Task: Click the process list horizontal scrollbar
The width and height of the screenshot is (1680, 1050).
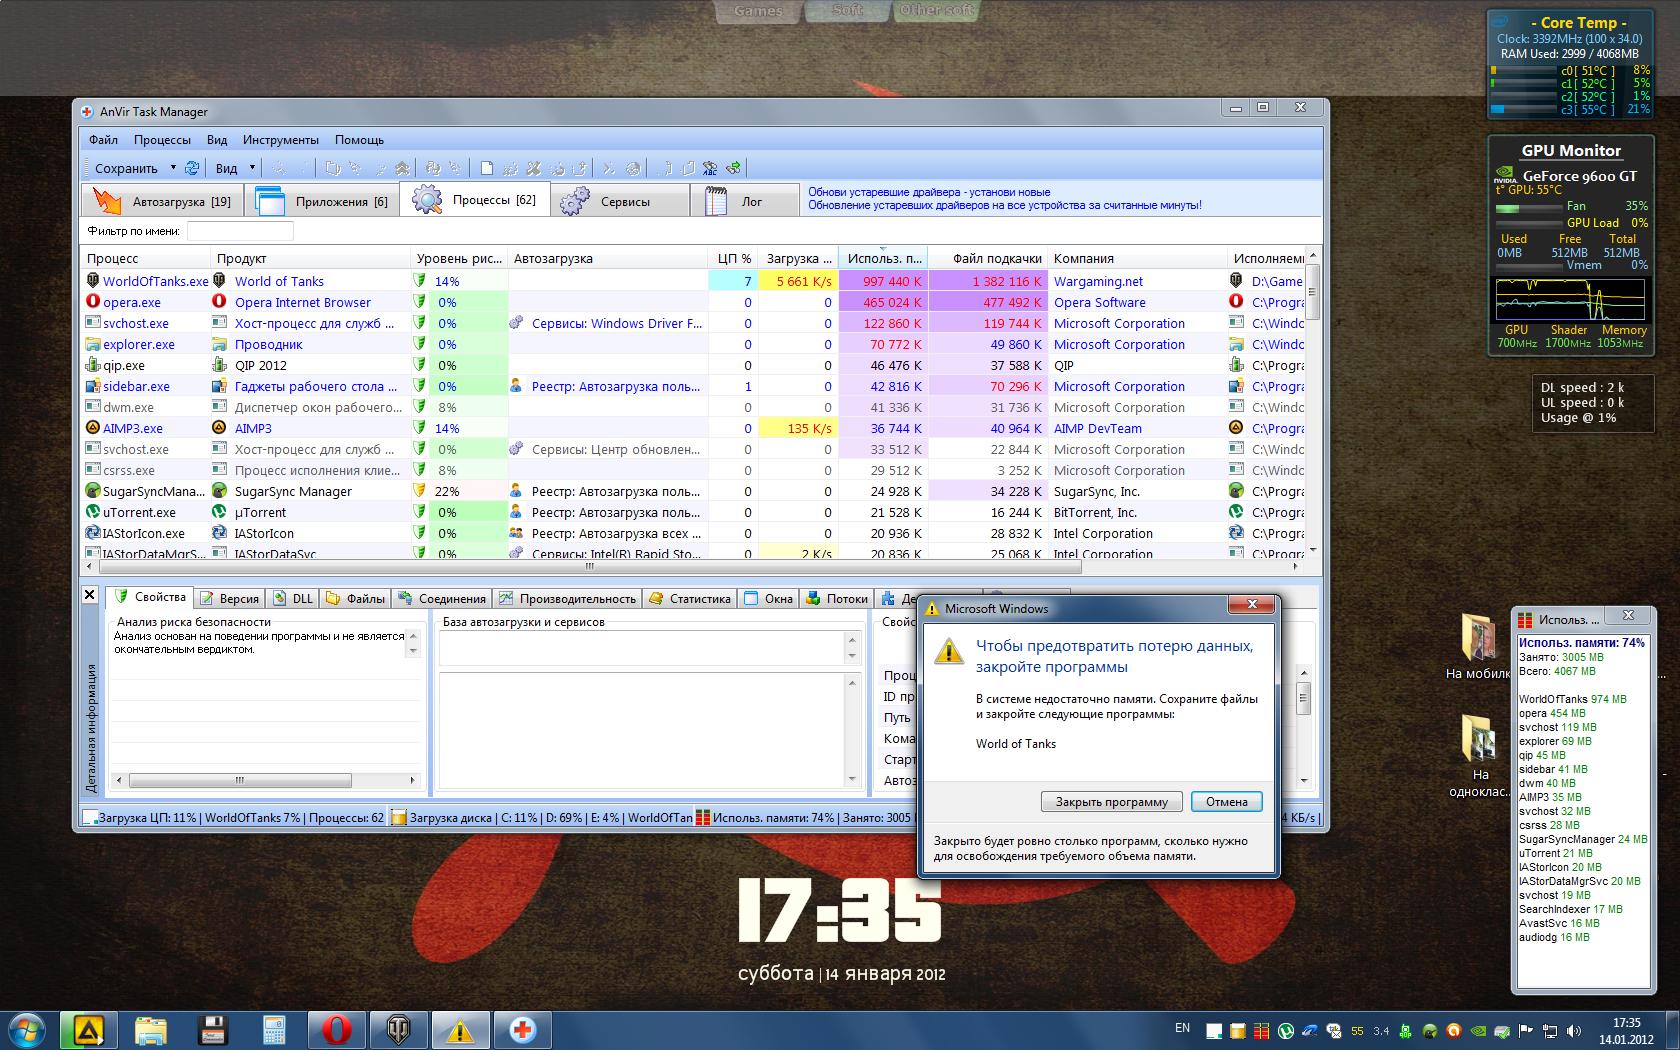Action: (x=589, y=566)
